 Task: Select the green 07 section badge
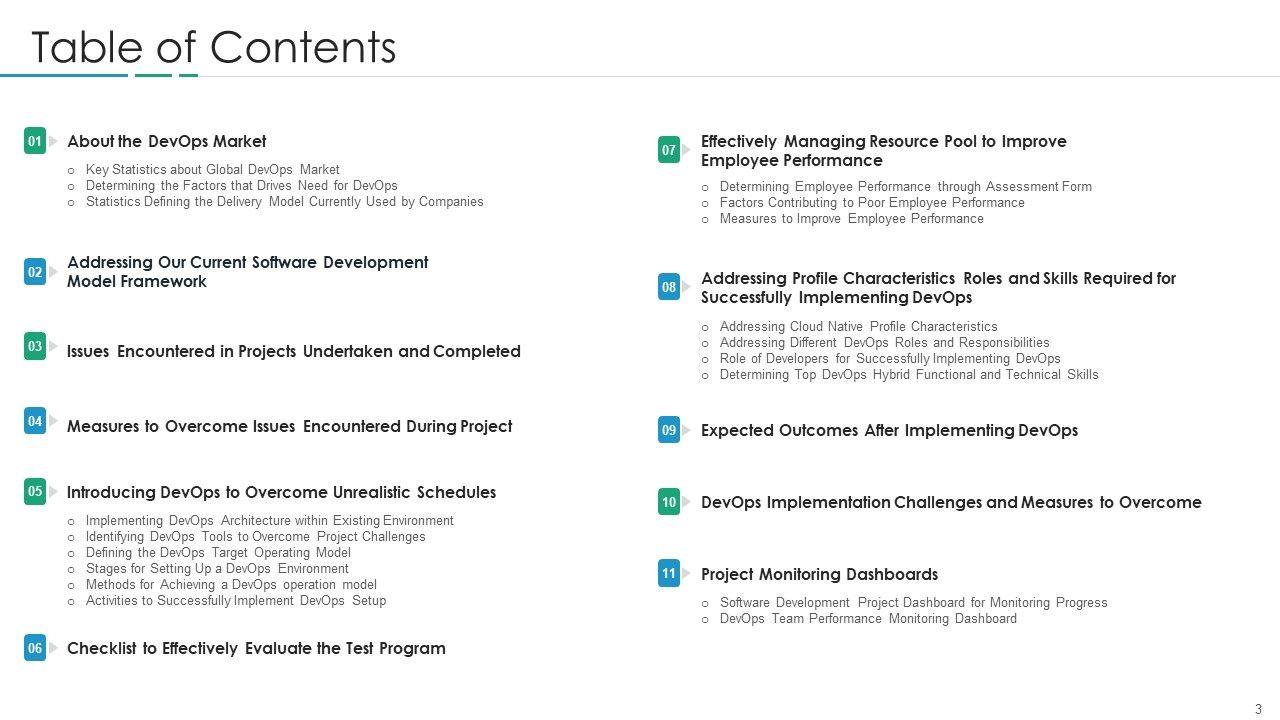[x=669, y=150]
